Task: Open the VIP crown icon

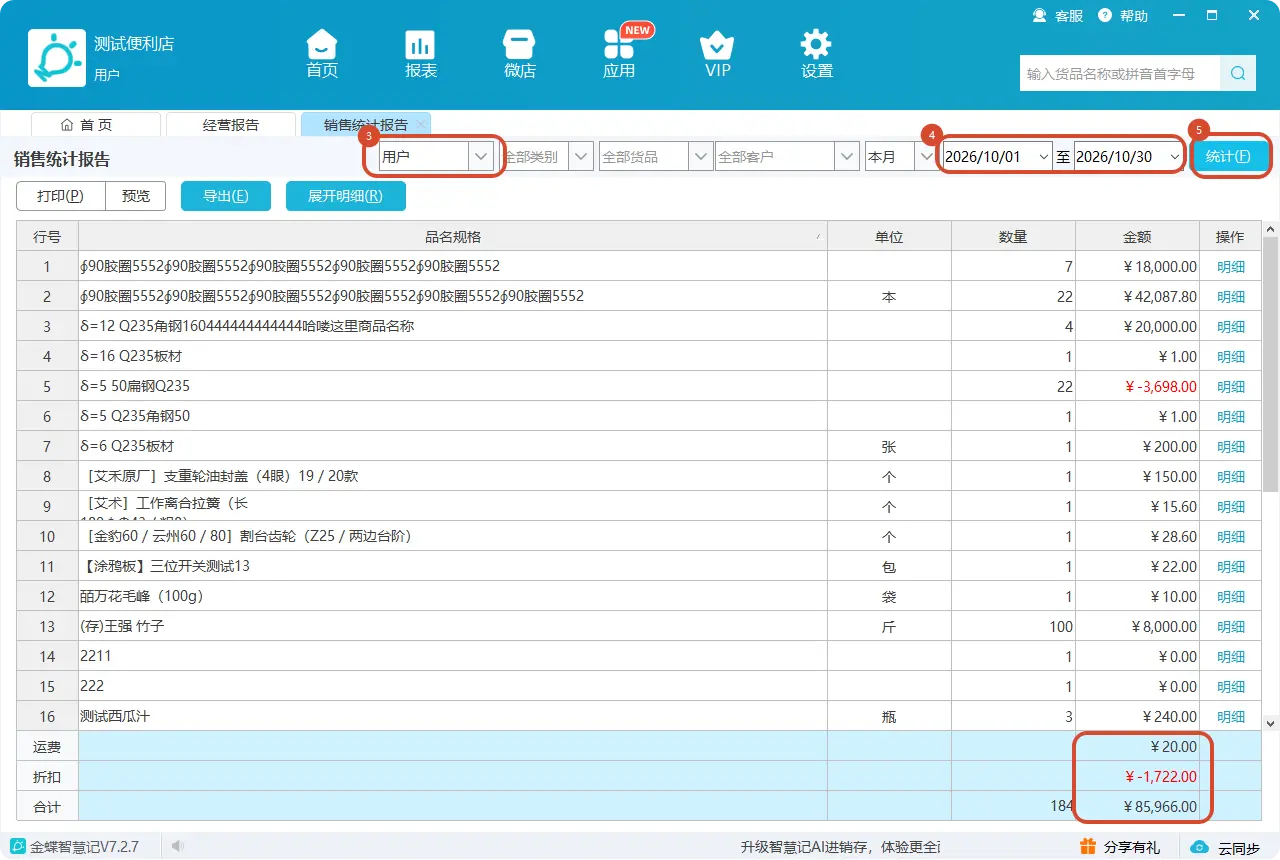Action: pyautogui.click(x=717, y=45)
